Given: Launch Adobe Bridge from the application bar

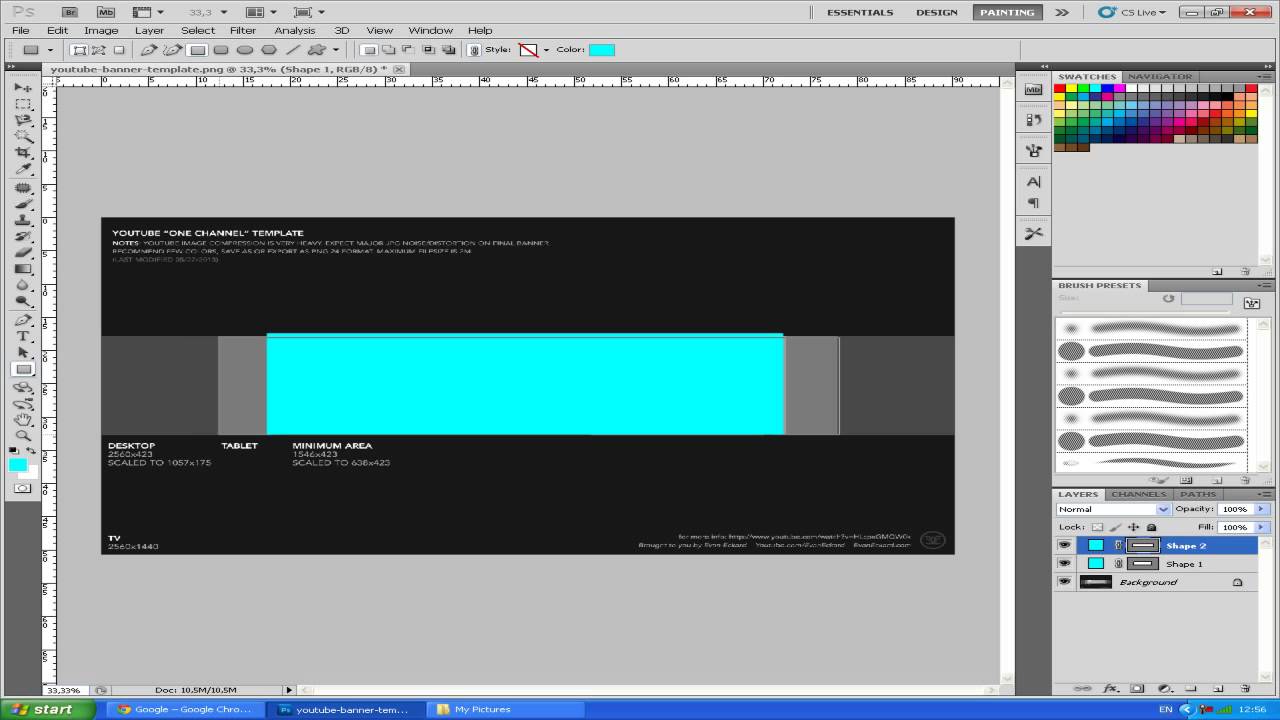Looking at the screenshot, I should pyautogui.click(x=70, y=12).
